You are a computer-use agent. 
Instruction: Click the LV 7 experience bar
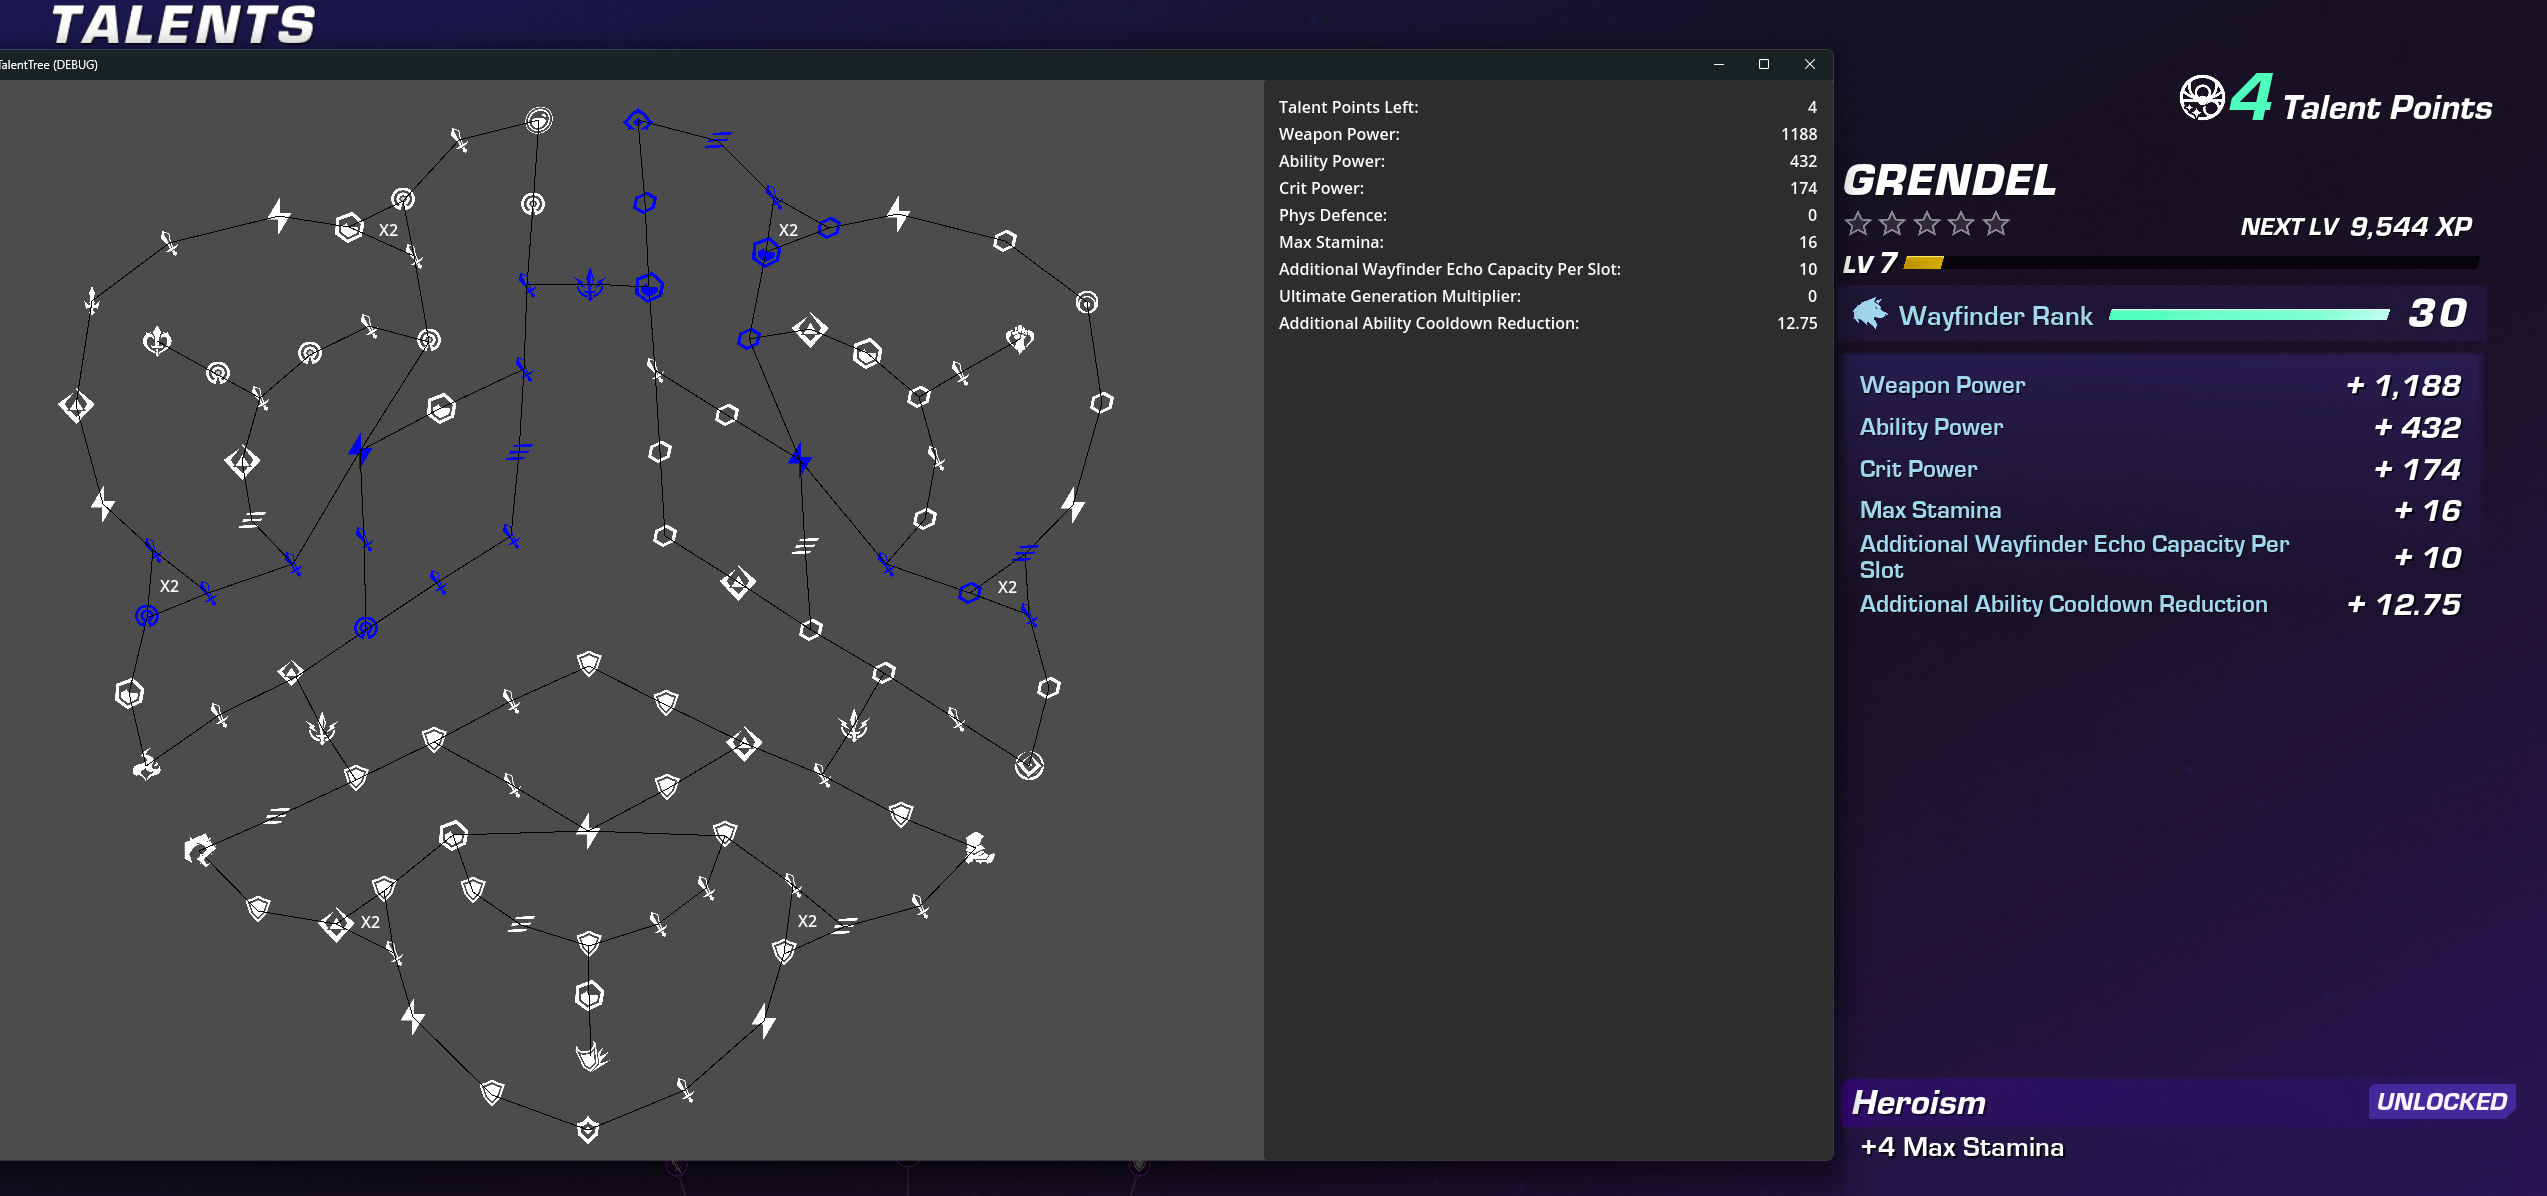[2190, 263]
